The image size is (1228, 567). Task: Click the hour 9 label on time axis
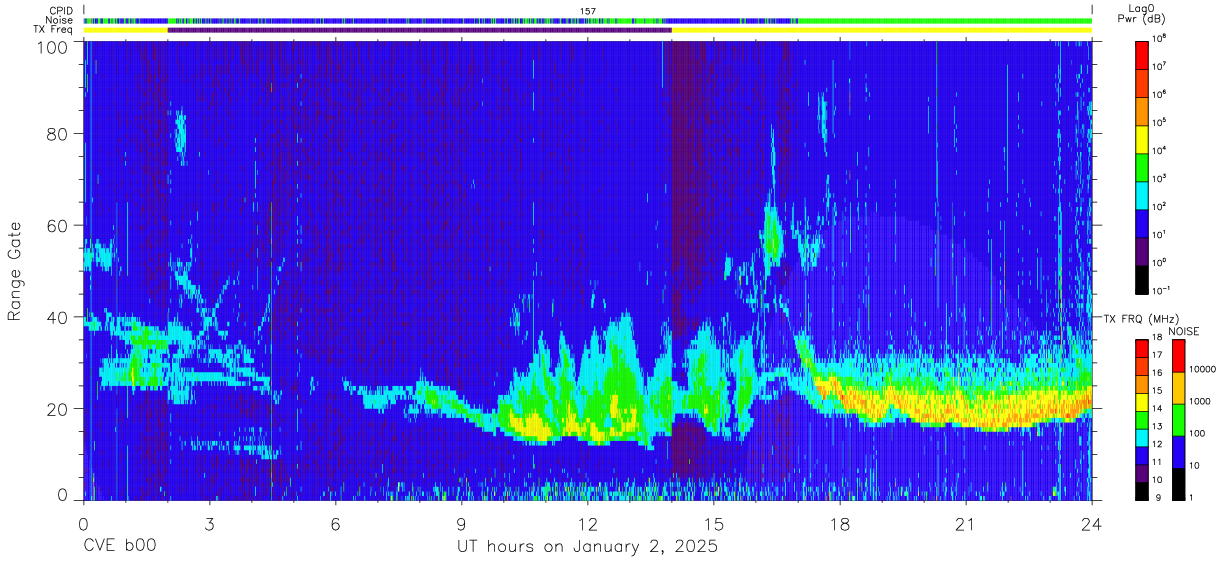462,524
